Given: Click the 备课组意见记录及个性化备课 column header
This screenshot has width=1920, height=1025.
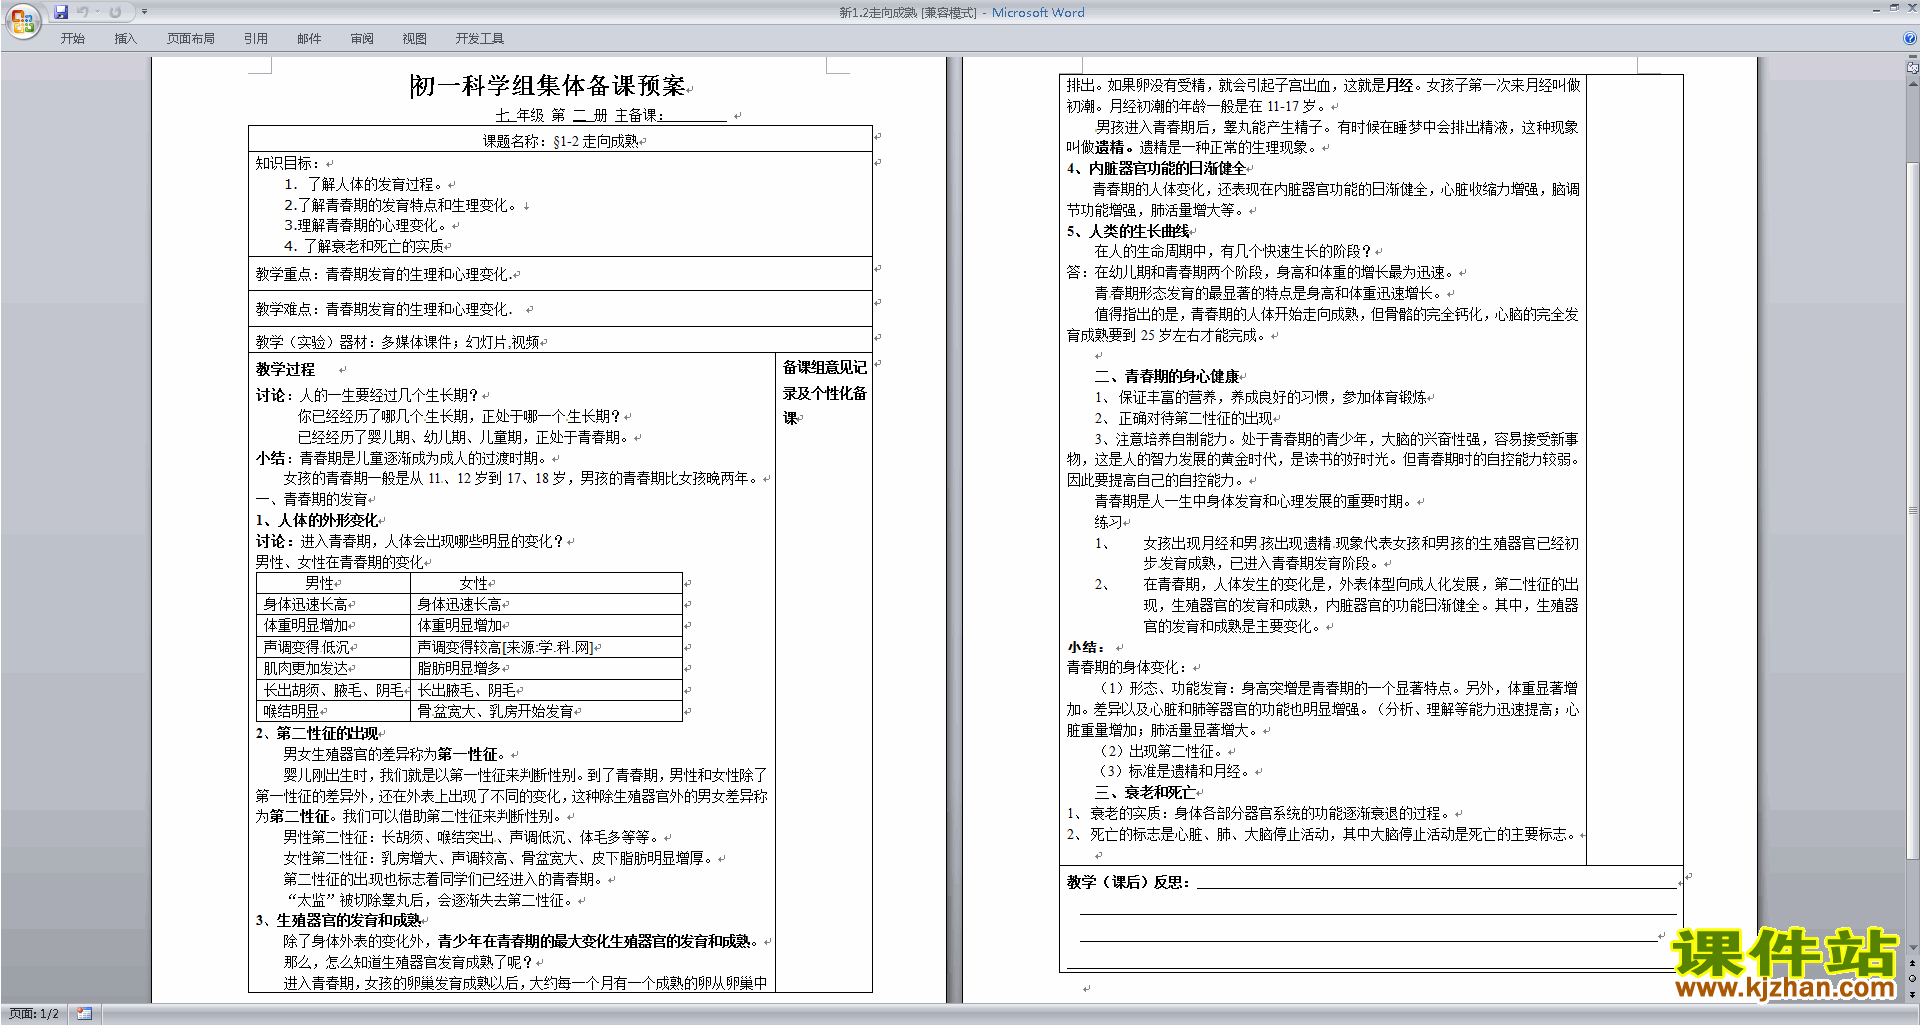Looking at the screenshot, I should 824,393.
